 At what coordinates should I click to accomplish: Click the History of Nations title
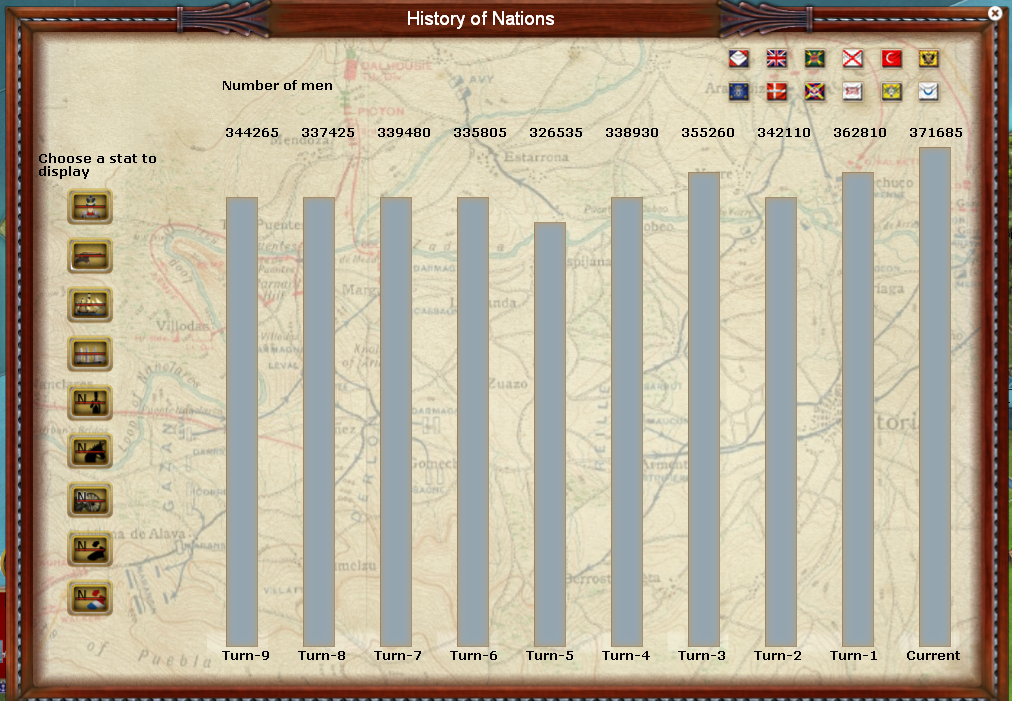[480, 19]
